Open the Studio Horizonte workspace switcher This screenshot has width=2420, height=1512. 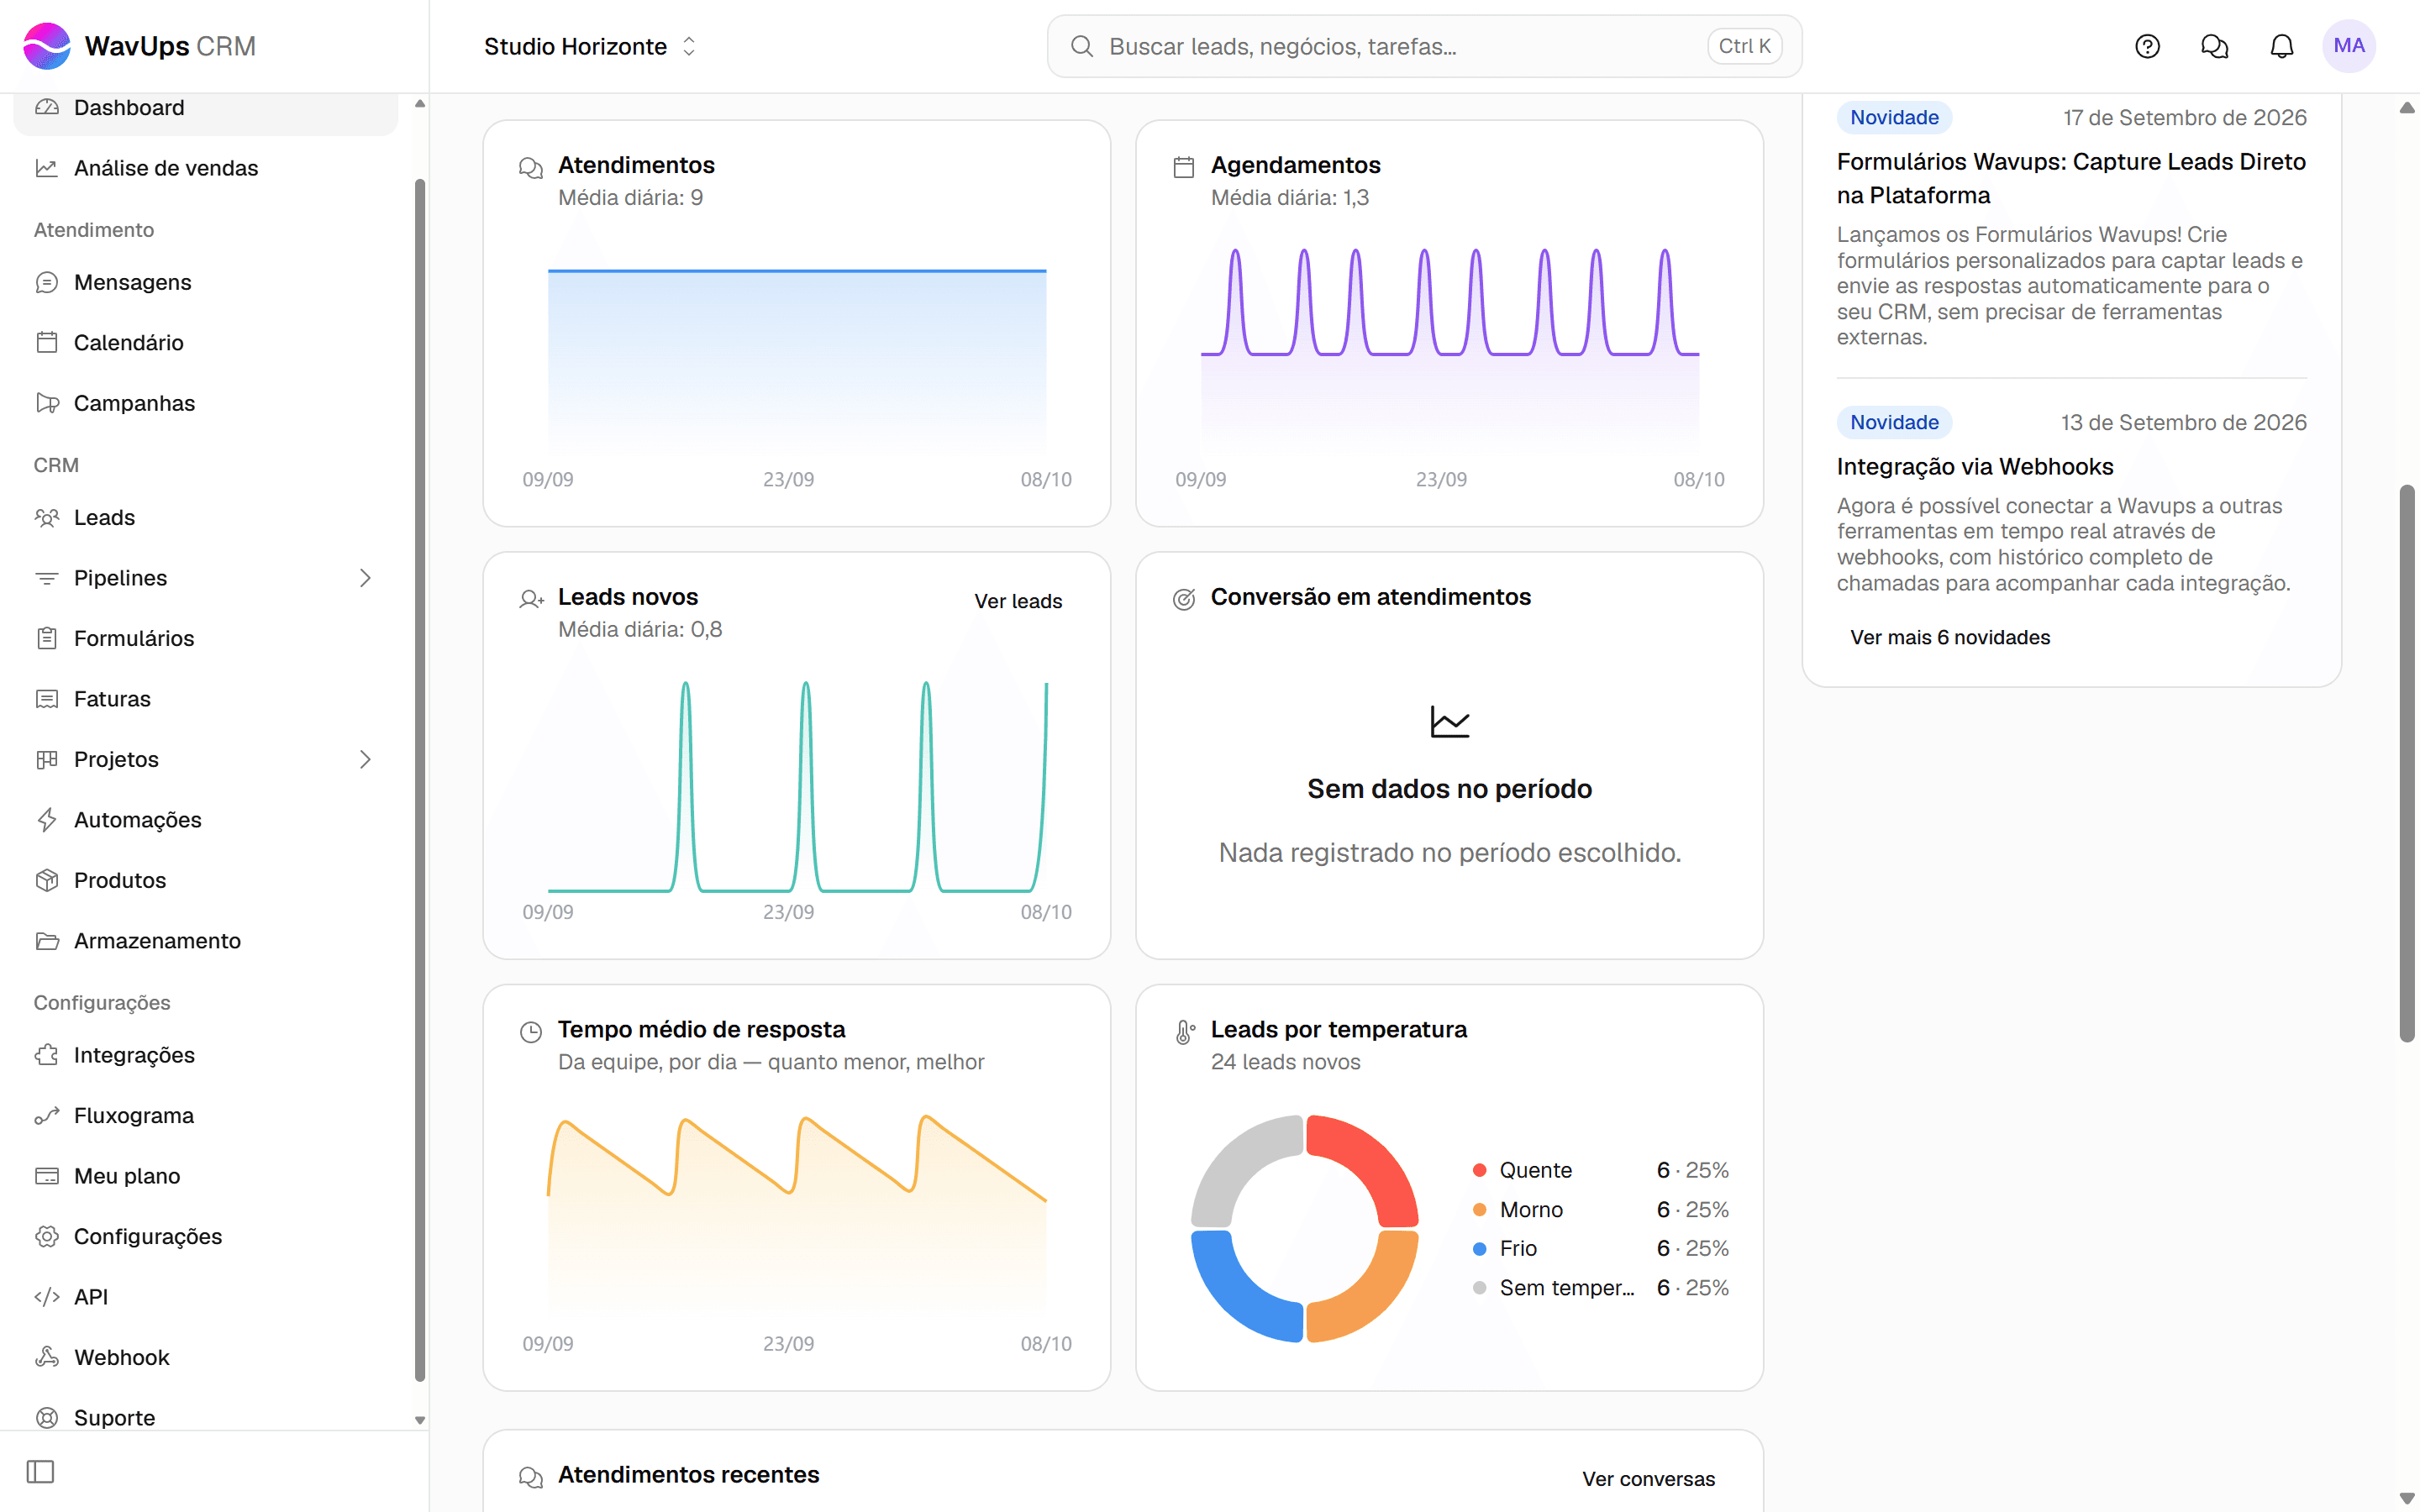(590, 46)
